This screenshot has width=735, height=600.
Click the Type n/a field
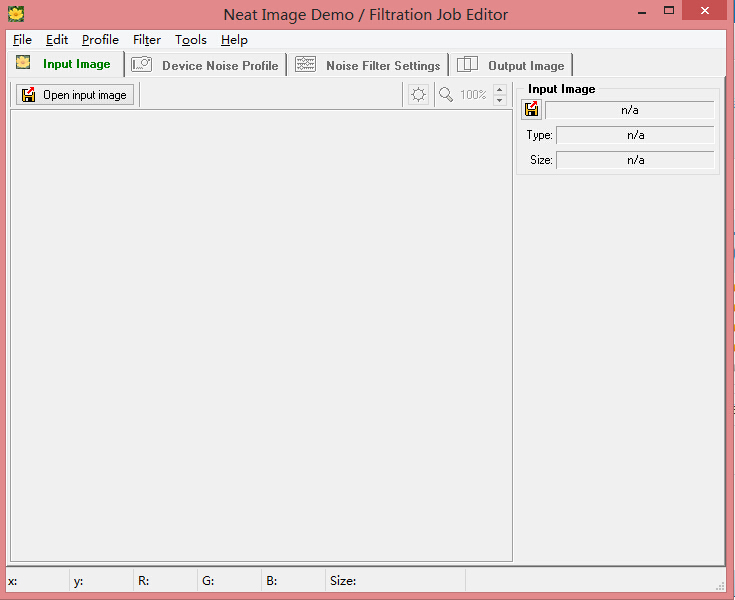[635, 135]
